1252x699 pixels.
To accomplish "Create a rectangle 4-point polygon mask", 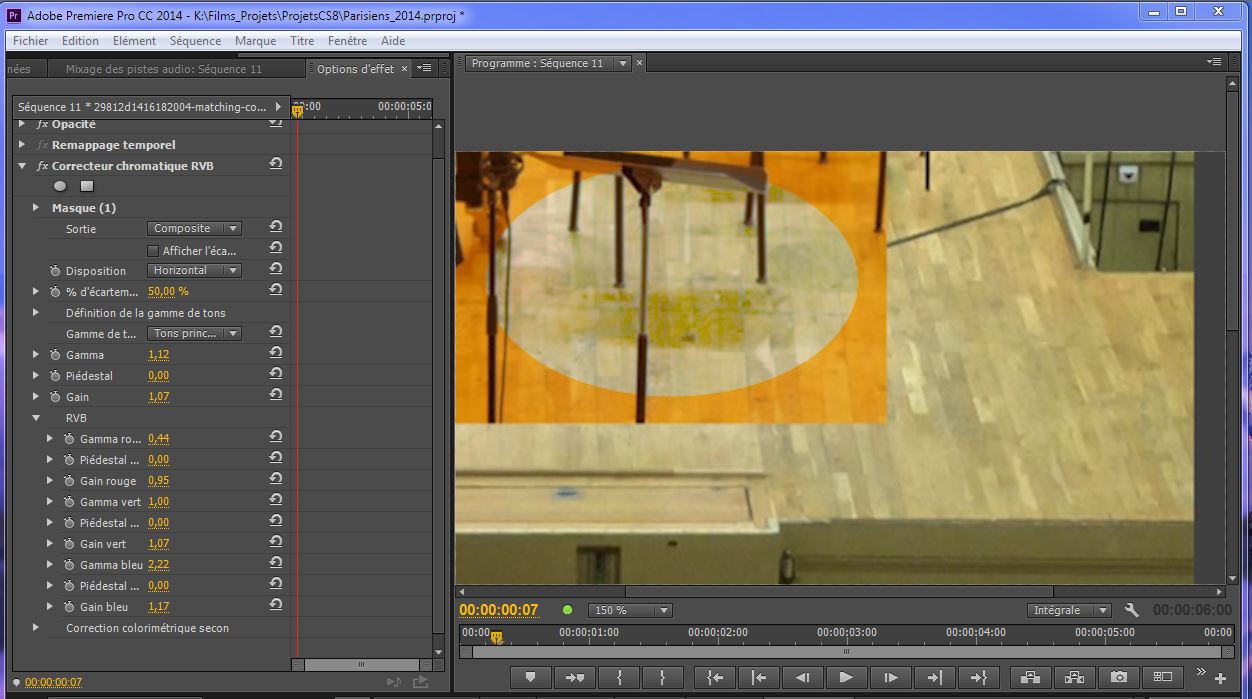I will [87, 186].
